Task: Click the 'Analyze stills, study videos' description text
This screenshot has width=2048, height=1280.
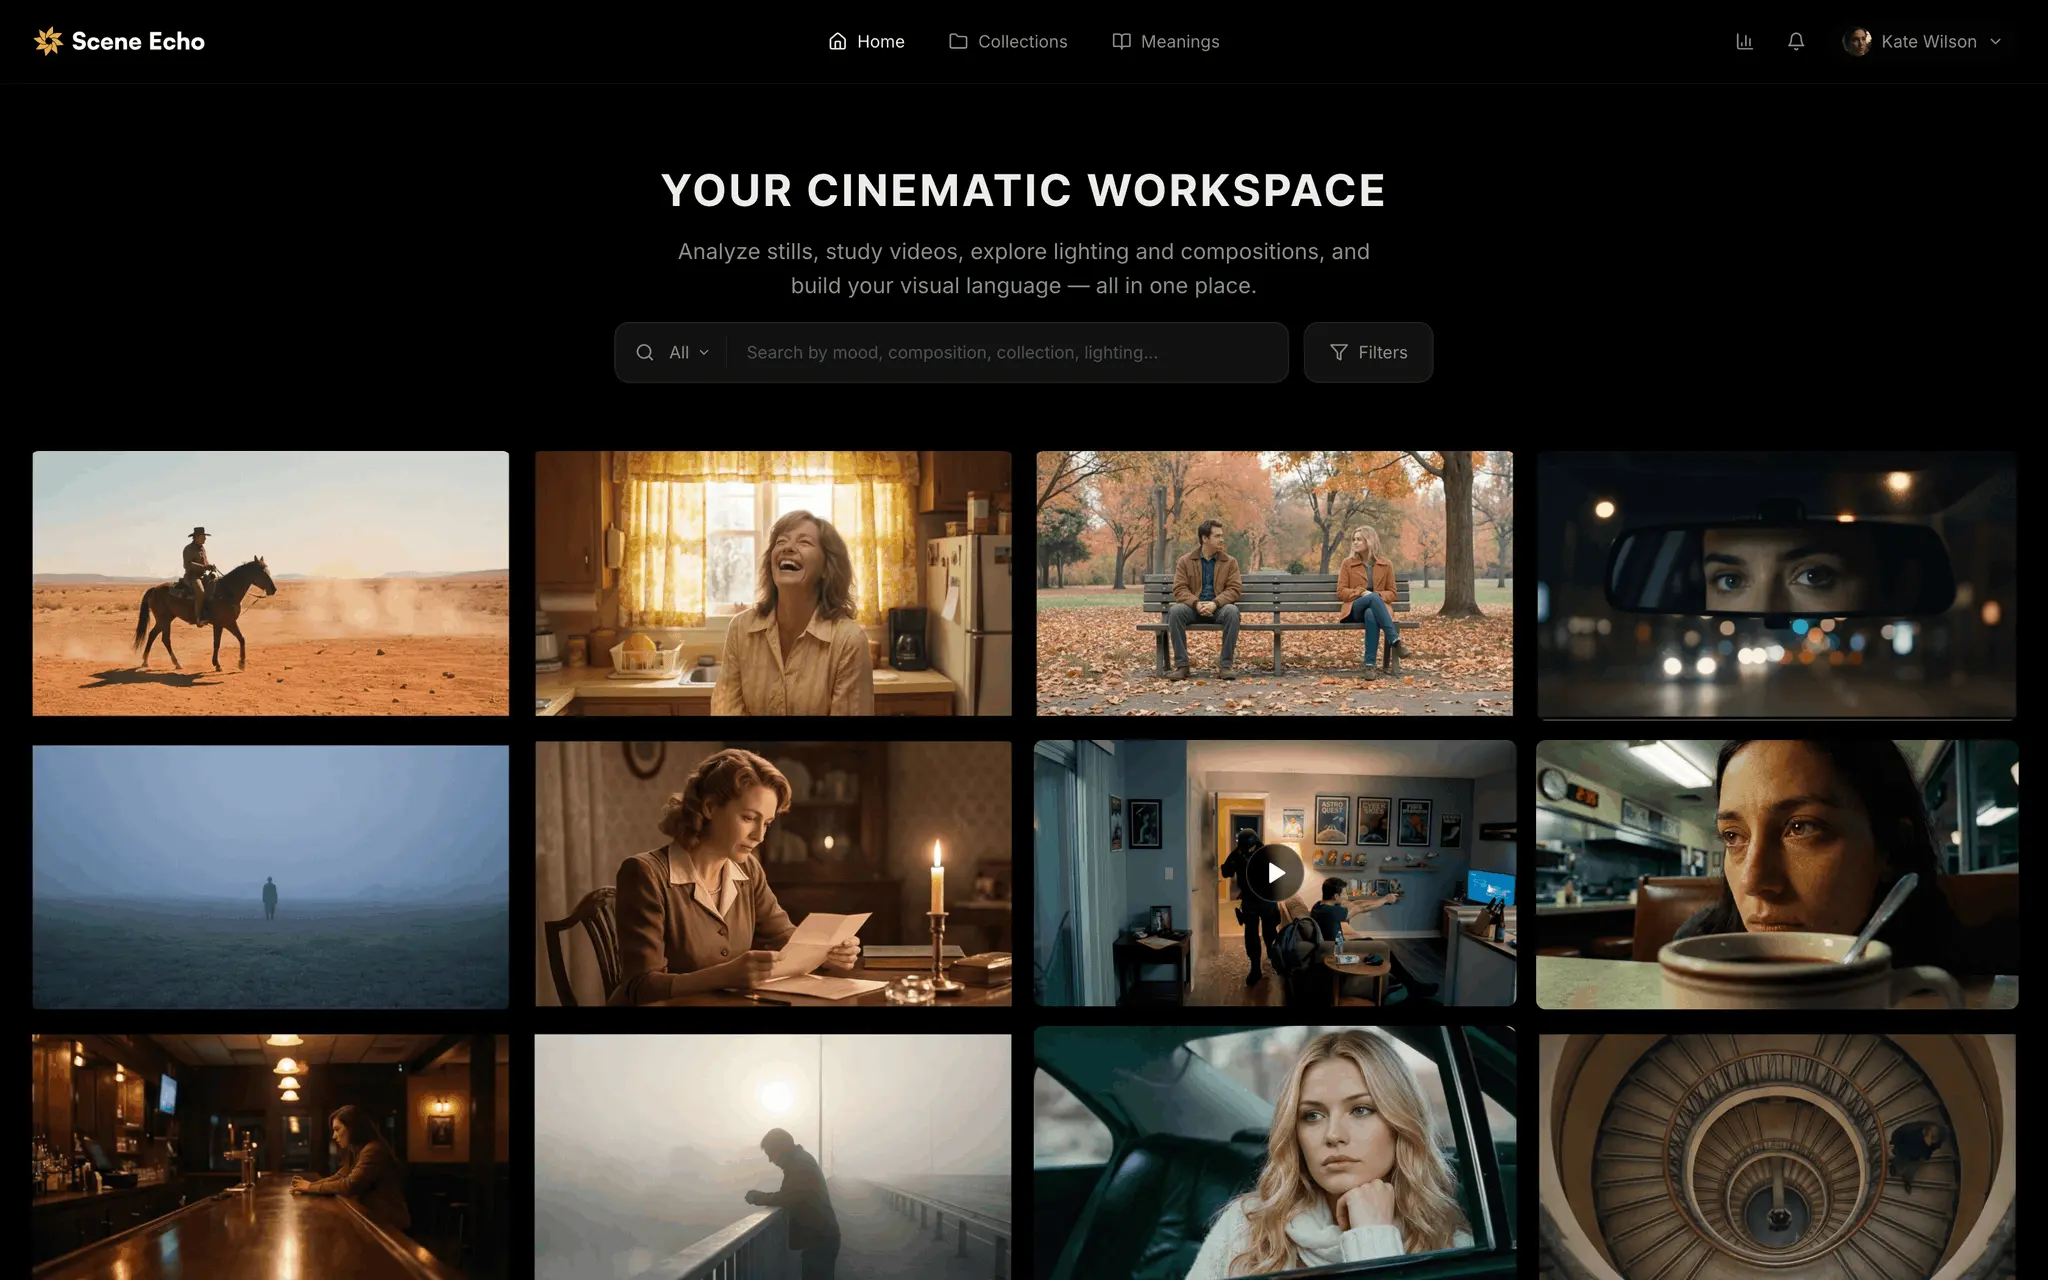Action: click(x=1023, y=268)
